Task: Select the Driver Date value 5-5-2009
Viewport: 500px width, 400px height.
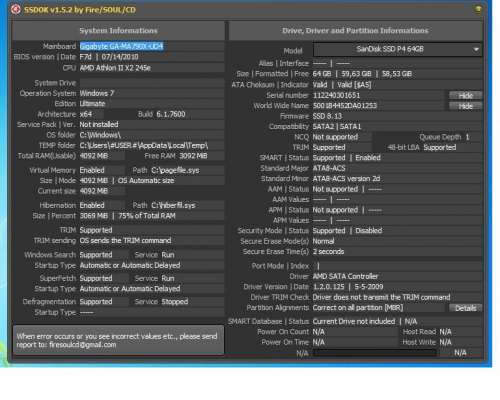Action: pos(369,287)
